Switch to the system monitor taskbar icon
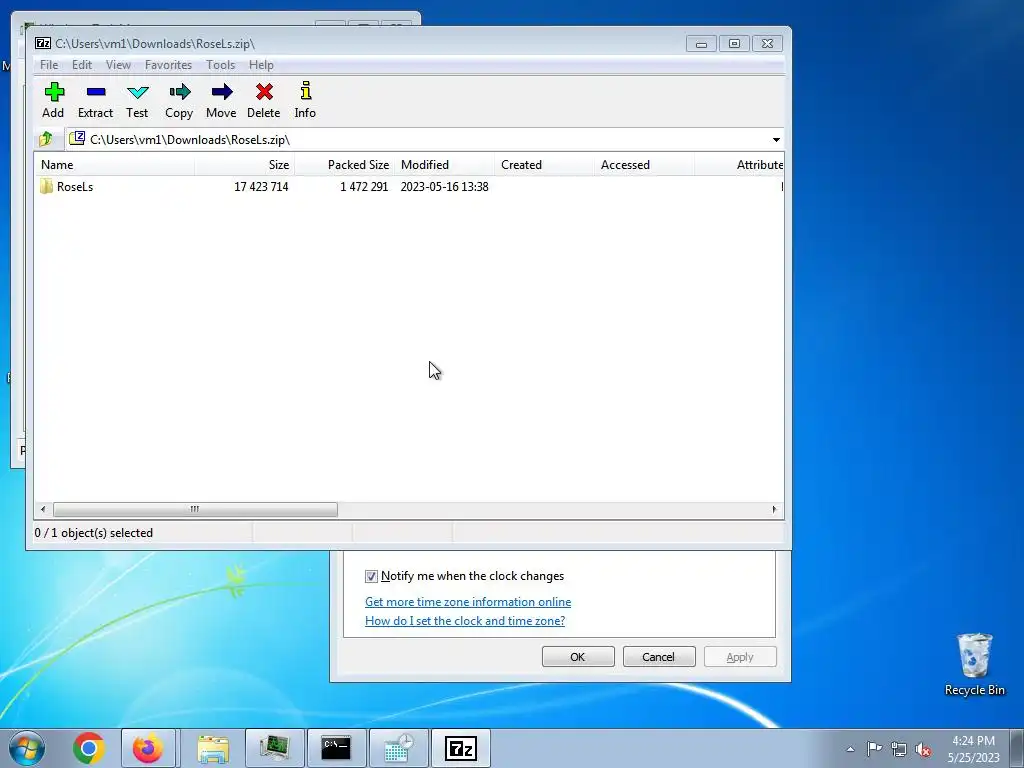The image size is (1024, 768). tap(274, 748)
